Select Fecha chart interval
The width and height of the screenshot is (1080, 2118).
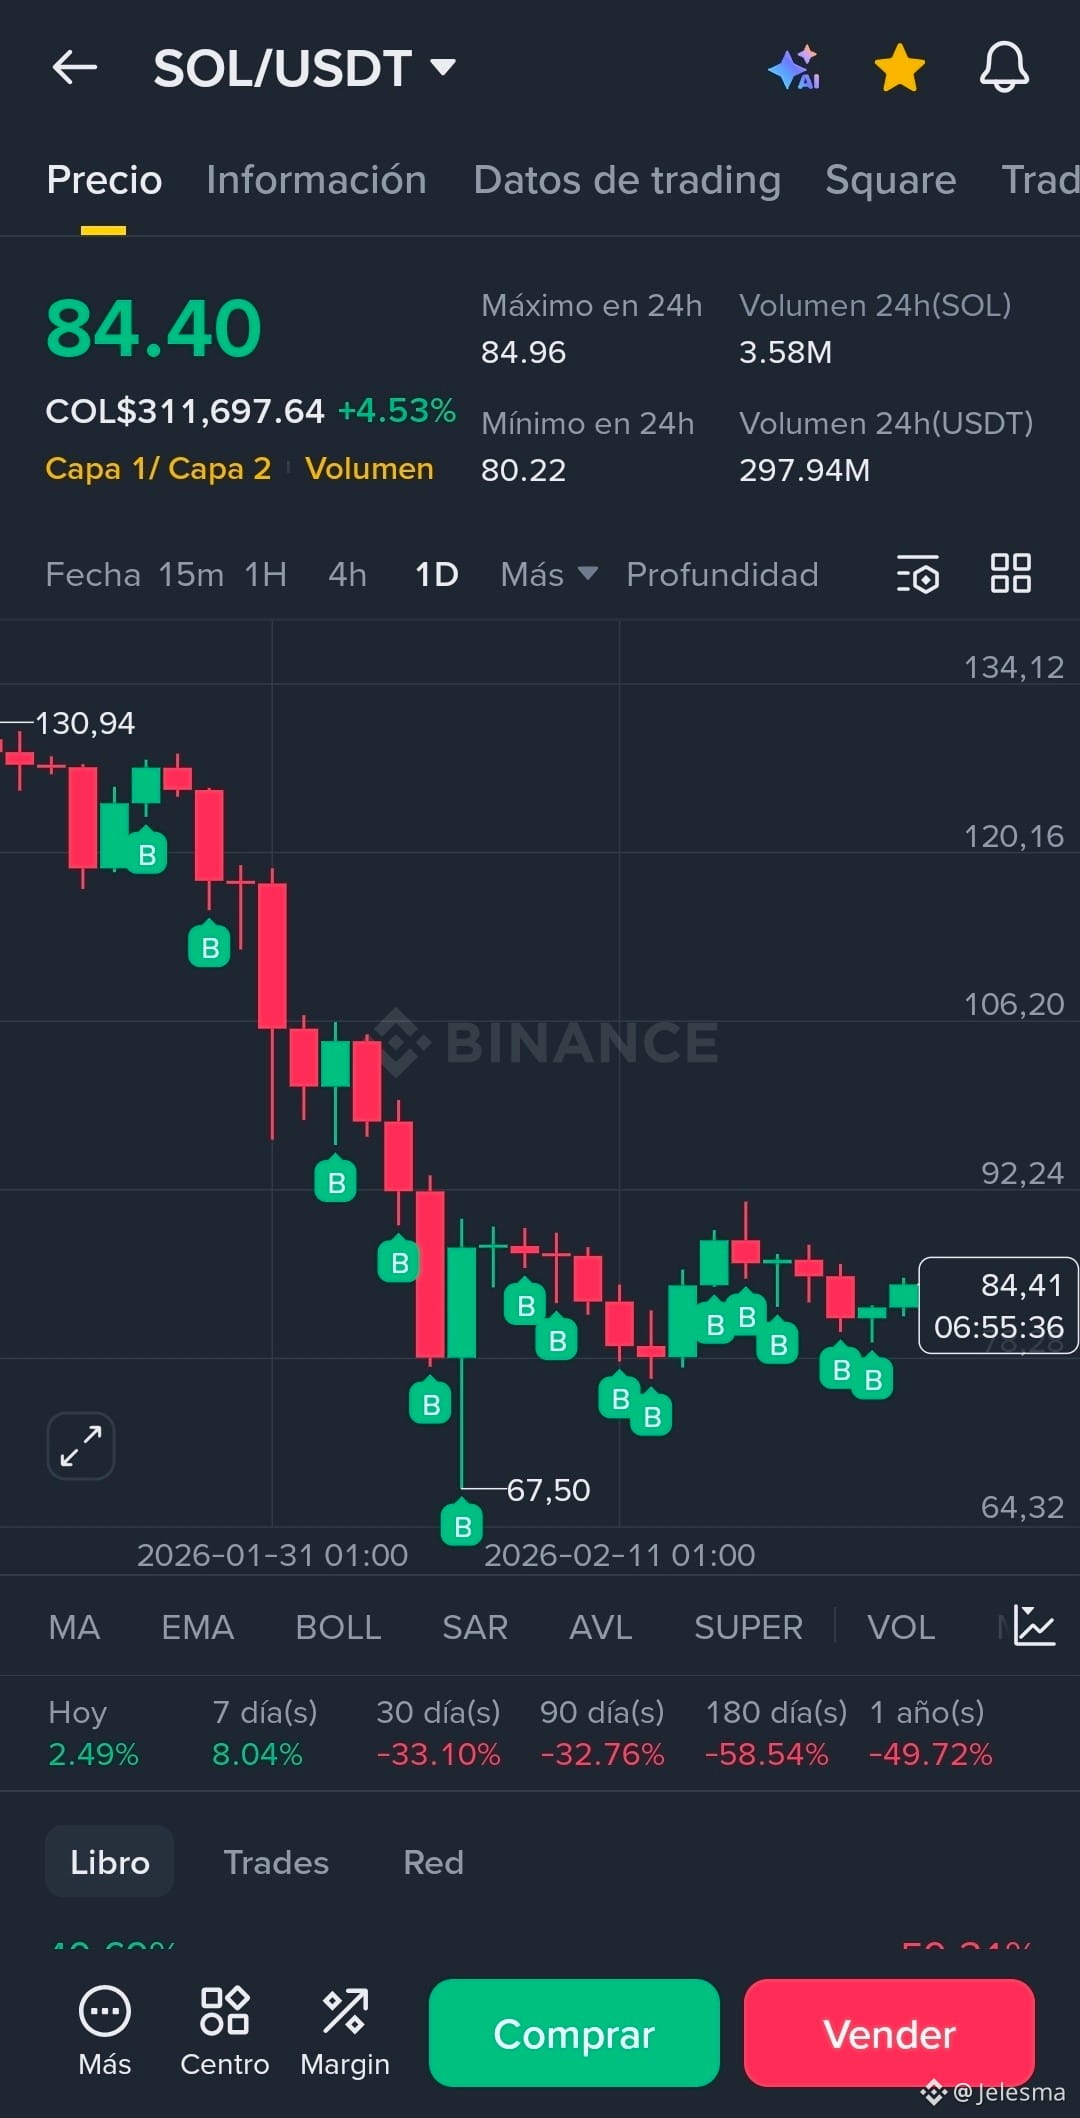pos(93,575)
